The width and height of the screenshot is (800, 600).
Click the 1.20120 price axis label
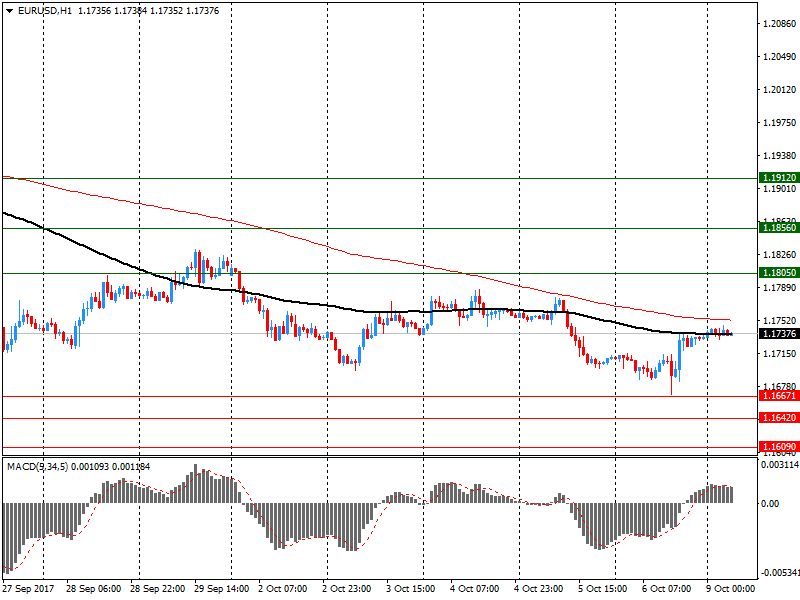780,90
